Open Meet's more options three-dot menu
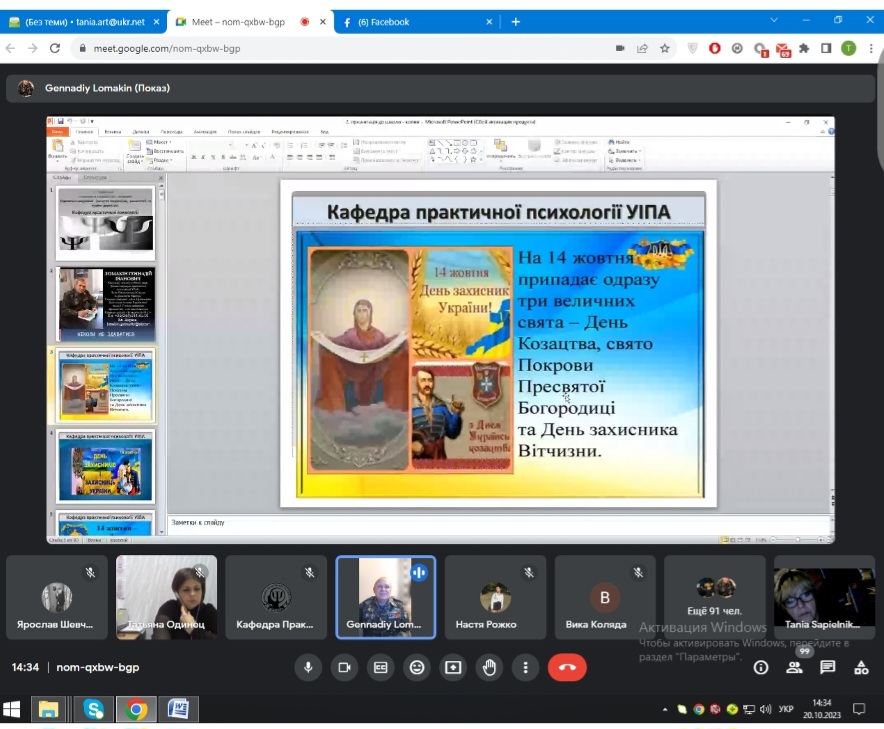Image resolution: width=884 pixels, height=729 pixels. tap(525, 668)
